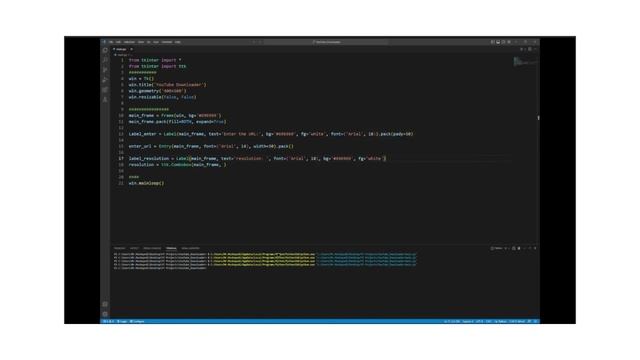Kill the terminal with trash icon
Screen dimensions: 640x360
click(x=519, y=248)
